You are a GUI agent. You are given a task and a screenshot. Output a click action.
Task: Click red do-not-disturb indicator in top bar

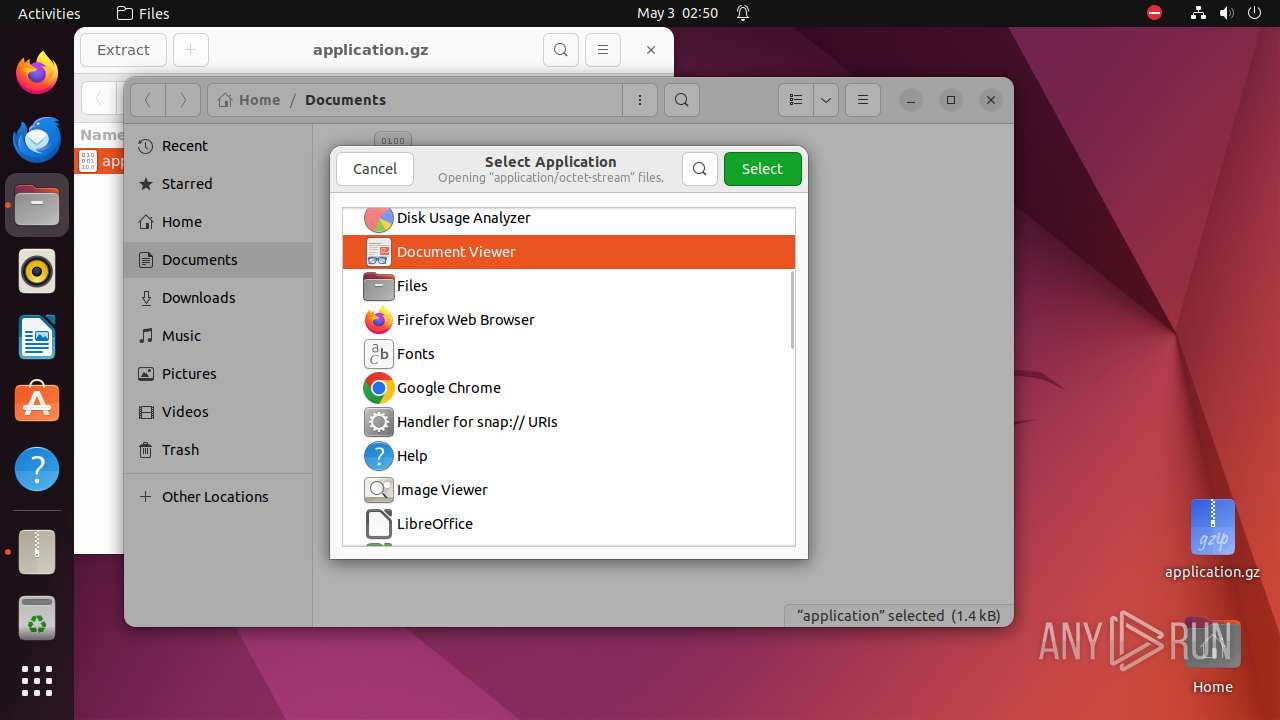point(1155,13)
